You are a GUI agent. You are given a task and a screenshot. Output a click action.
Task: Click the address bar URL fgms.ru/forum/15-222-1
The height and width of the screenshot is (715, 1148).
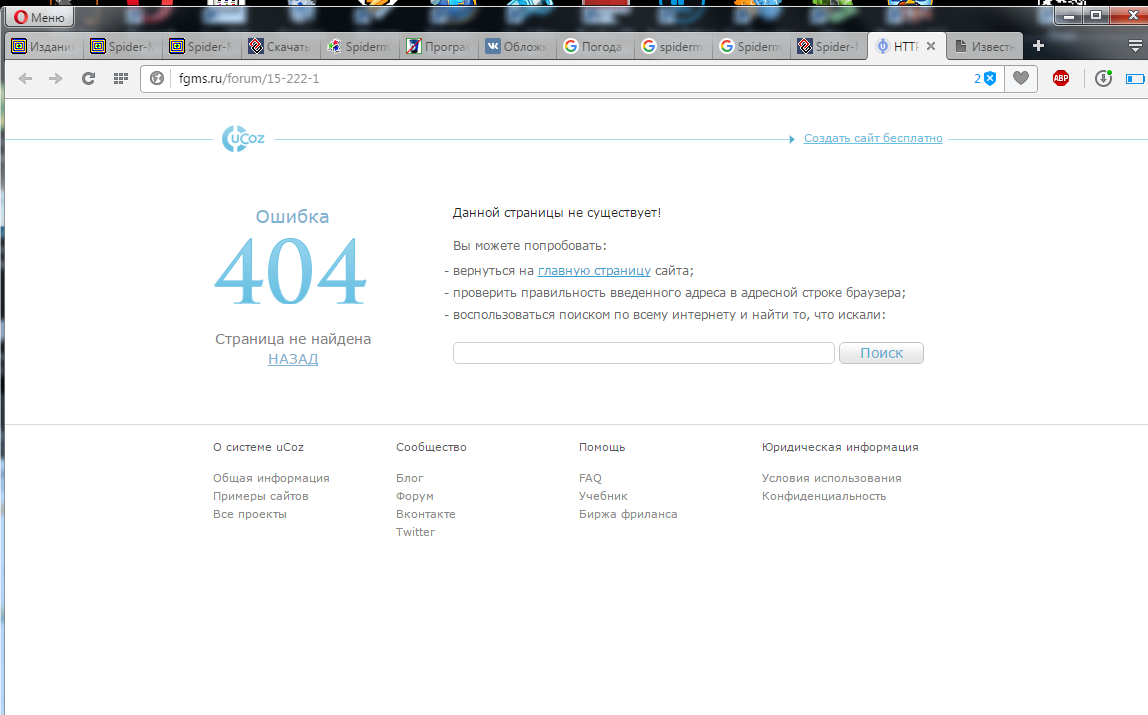(249, 78)
